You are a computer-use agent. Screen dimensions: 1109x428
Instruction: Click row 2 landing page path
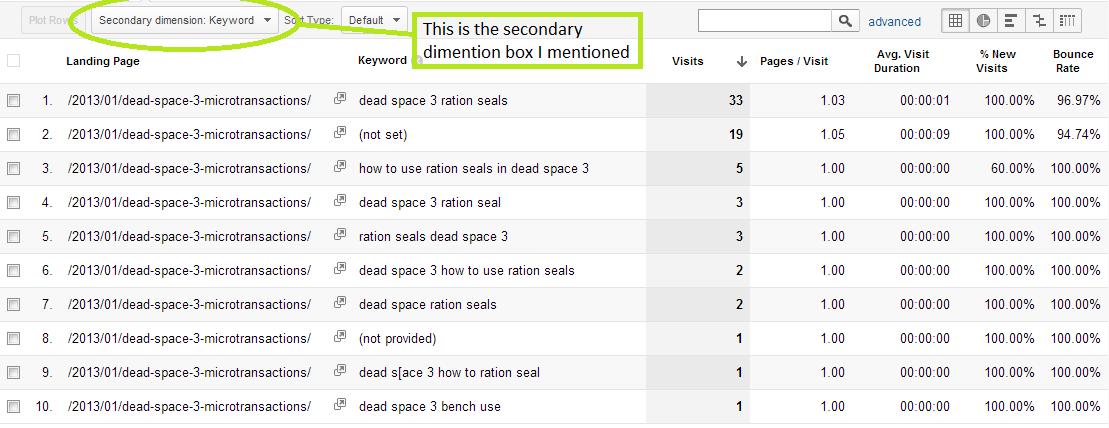click(x=189, y=134)
